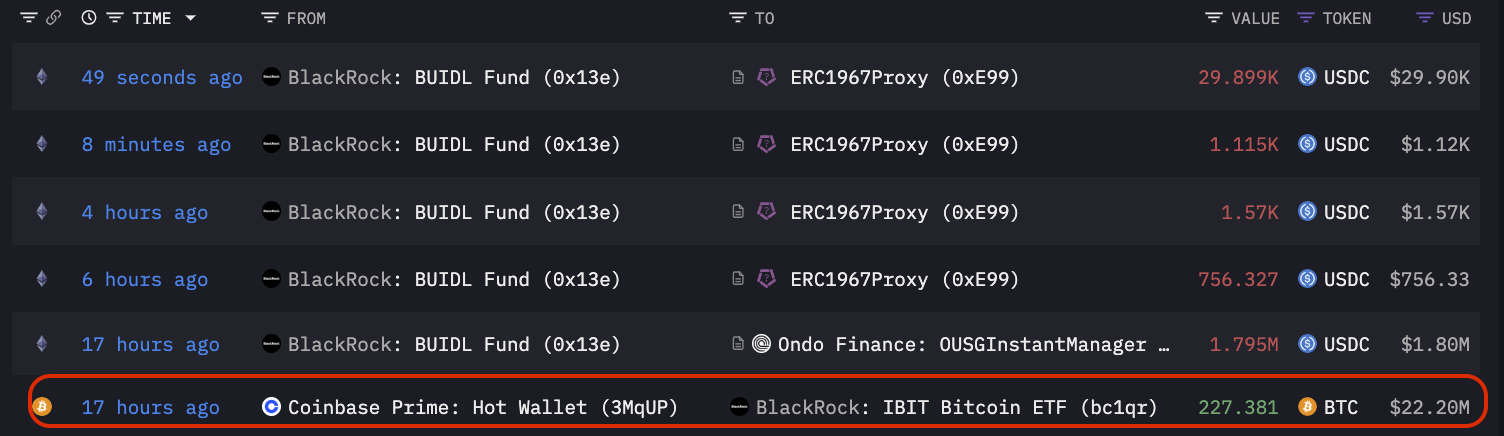Screen dimensions: 1504x436
Task: Click the Ondo Finance logo icon
Action: [x=762, y=345]
